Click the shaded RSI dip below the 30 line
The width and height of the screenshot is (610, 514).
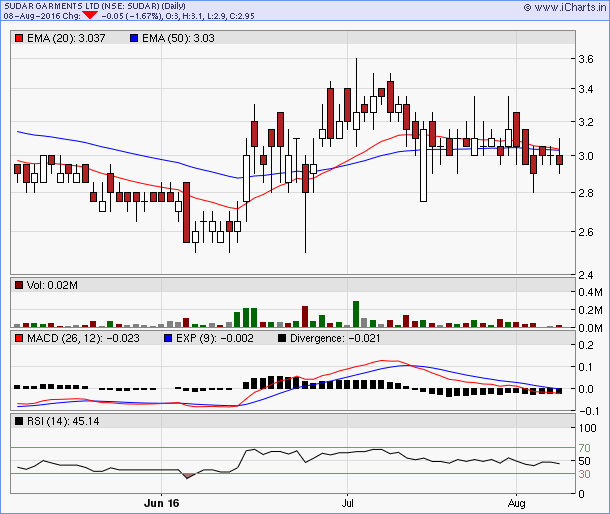coord(188,476)
